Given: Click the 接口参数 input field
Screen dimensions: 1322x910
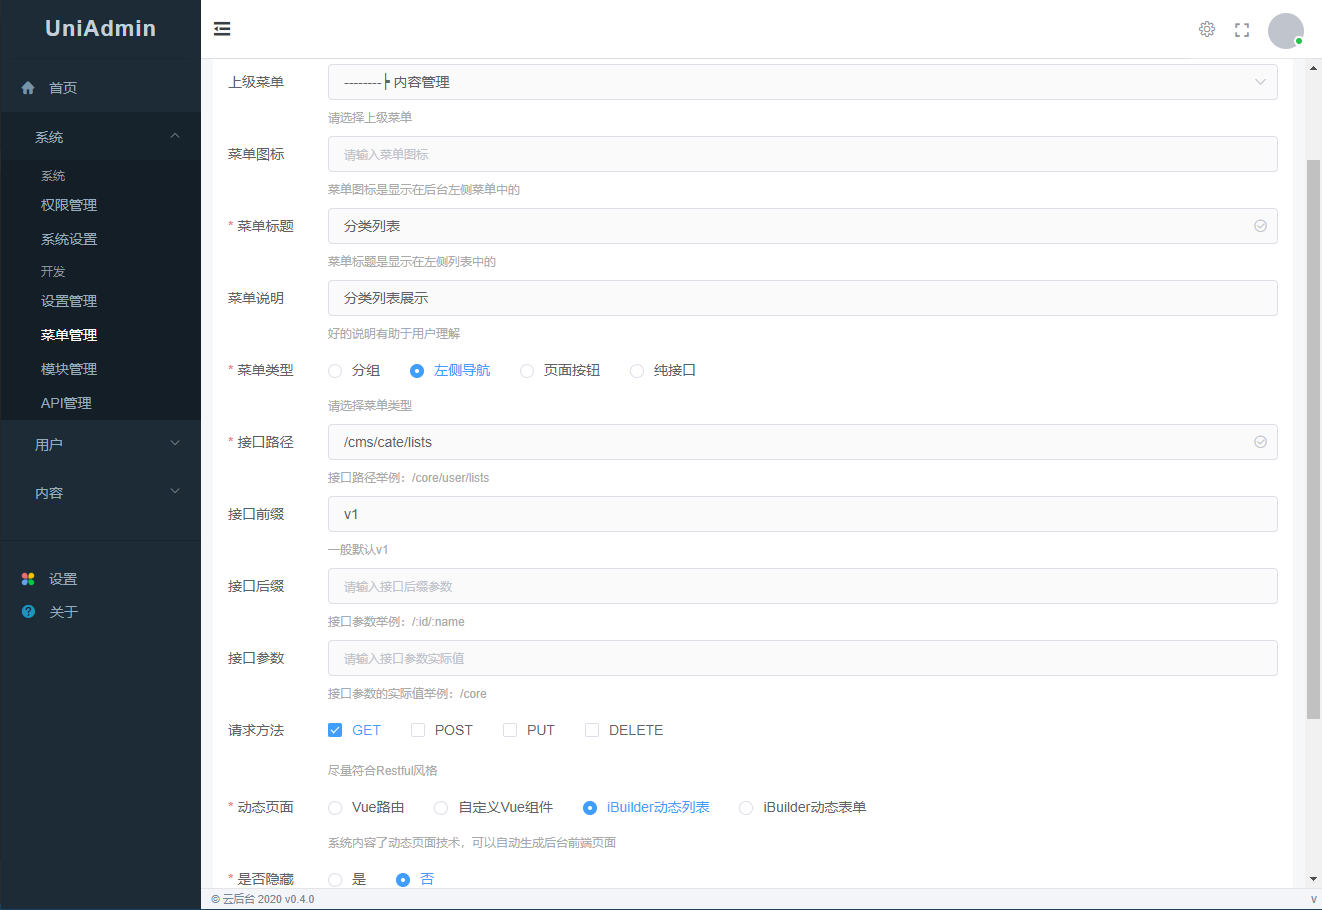Looking at the screenshot, I should pos(802,658).
